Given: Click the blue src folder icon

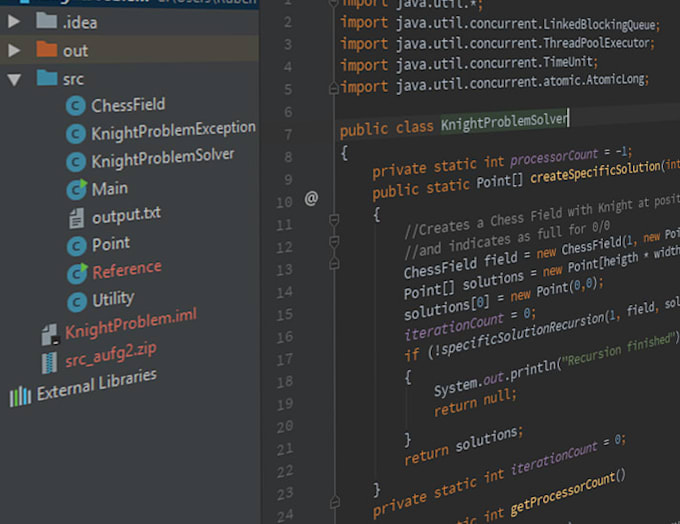Looking at the screenshot, I should tap(47, 78).
